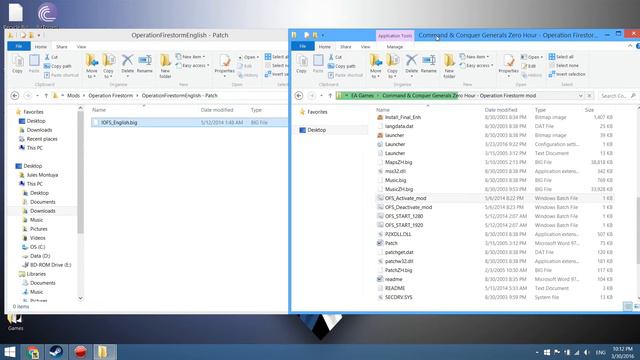This screenshot has width=640, height=360.
Task: Click Copy path in the Patch window
Action: point(58,66)
